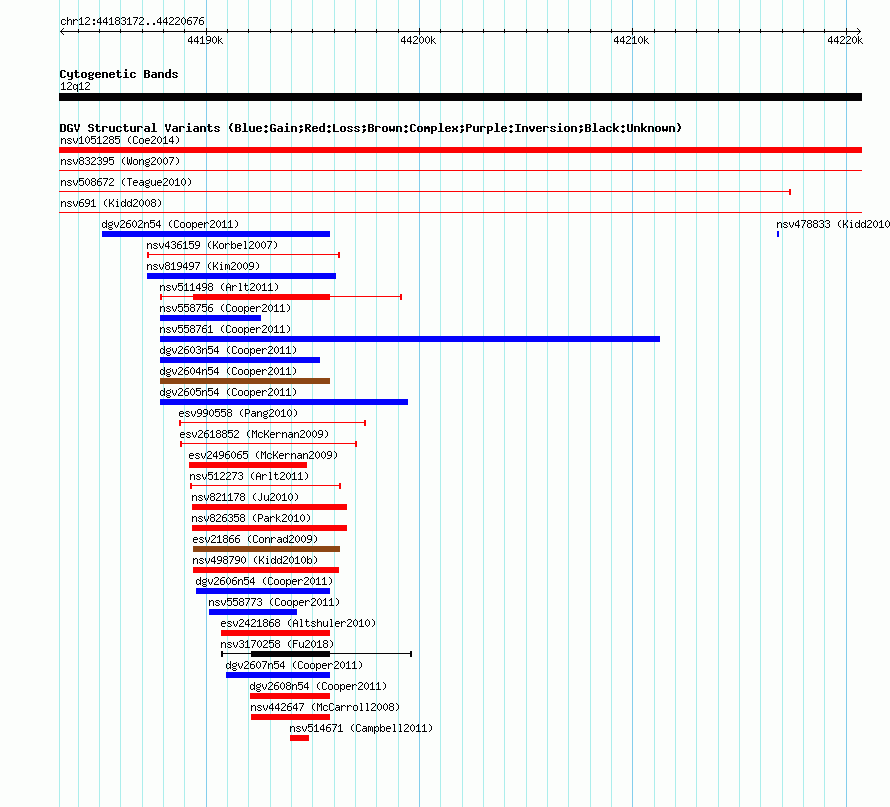Click the 44210k ruler label

click(x=631, y=40)
